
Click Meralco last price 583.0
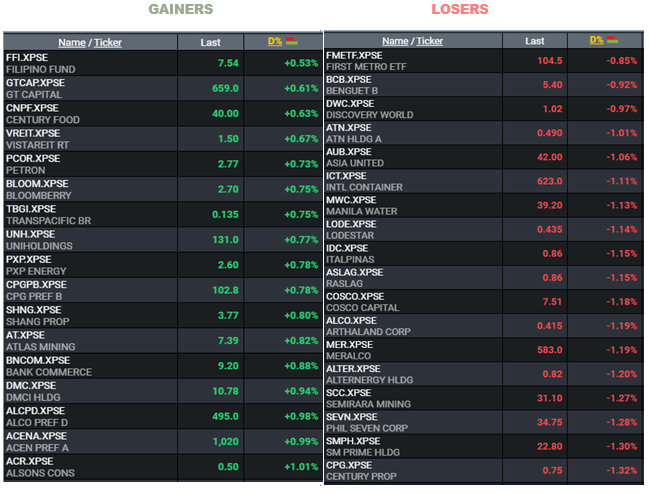[x=550, y=350]
